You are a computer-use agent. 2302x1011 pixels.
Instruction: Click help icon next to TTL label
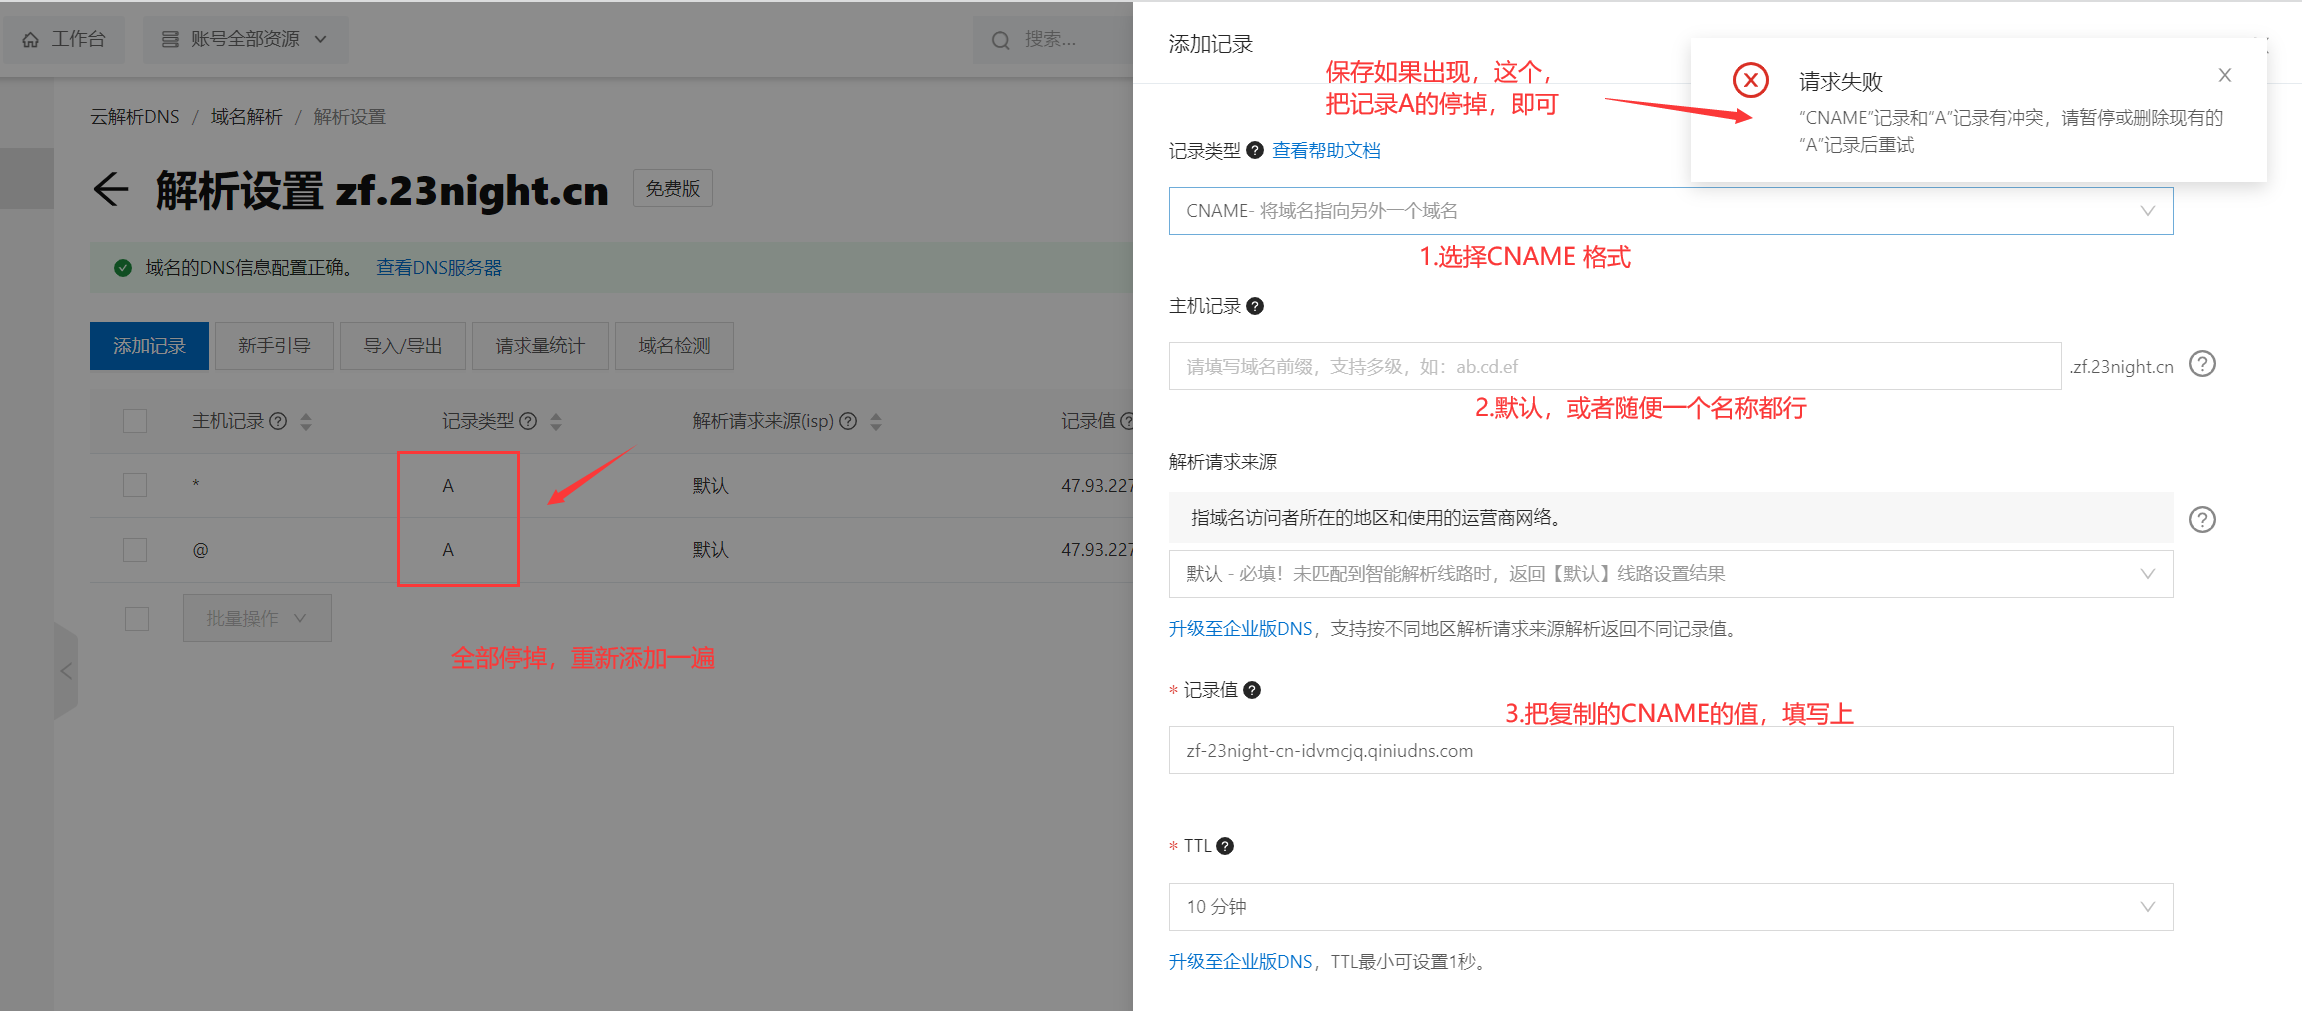(1225, 846)
